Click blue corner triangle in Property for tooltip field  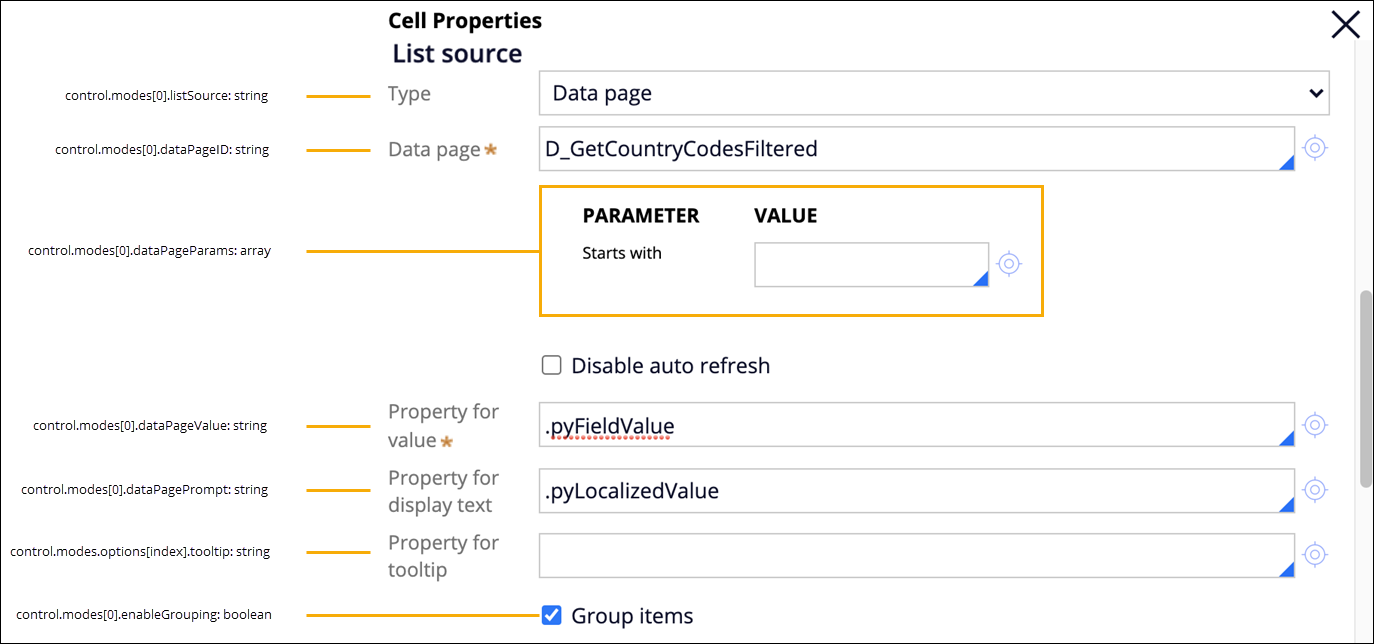(x=1287, y=569)
